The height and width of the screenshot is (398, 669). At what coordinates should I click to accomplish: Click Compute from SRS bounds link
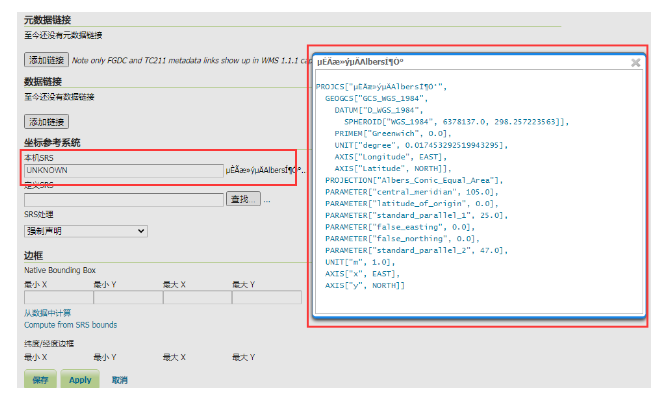[70, 325]
